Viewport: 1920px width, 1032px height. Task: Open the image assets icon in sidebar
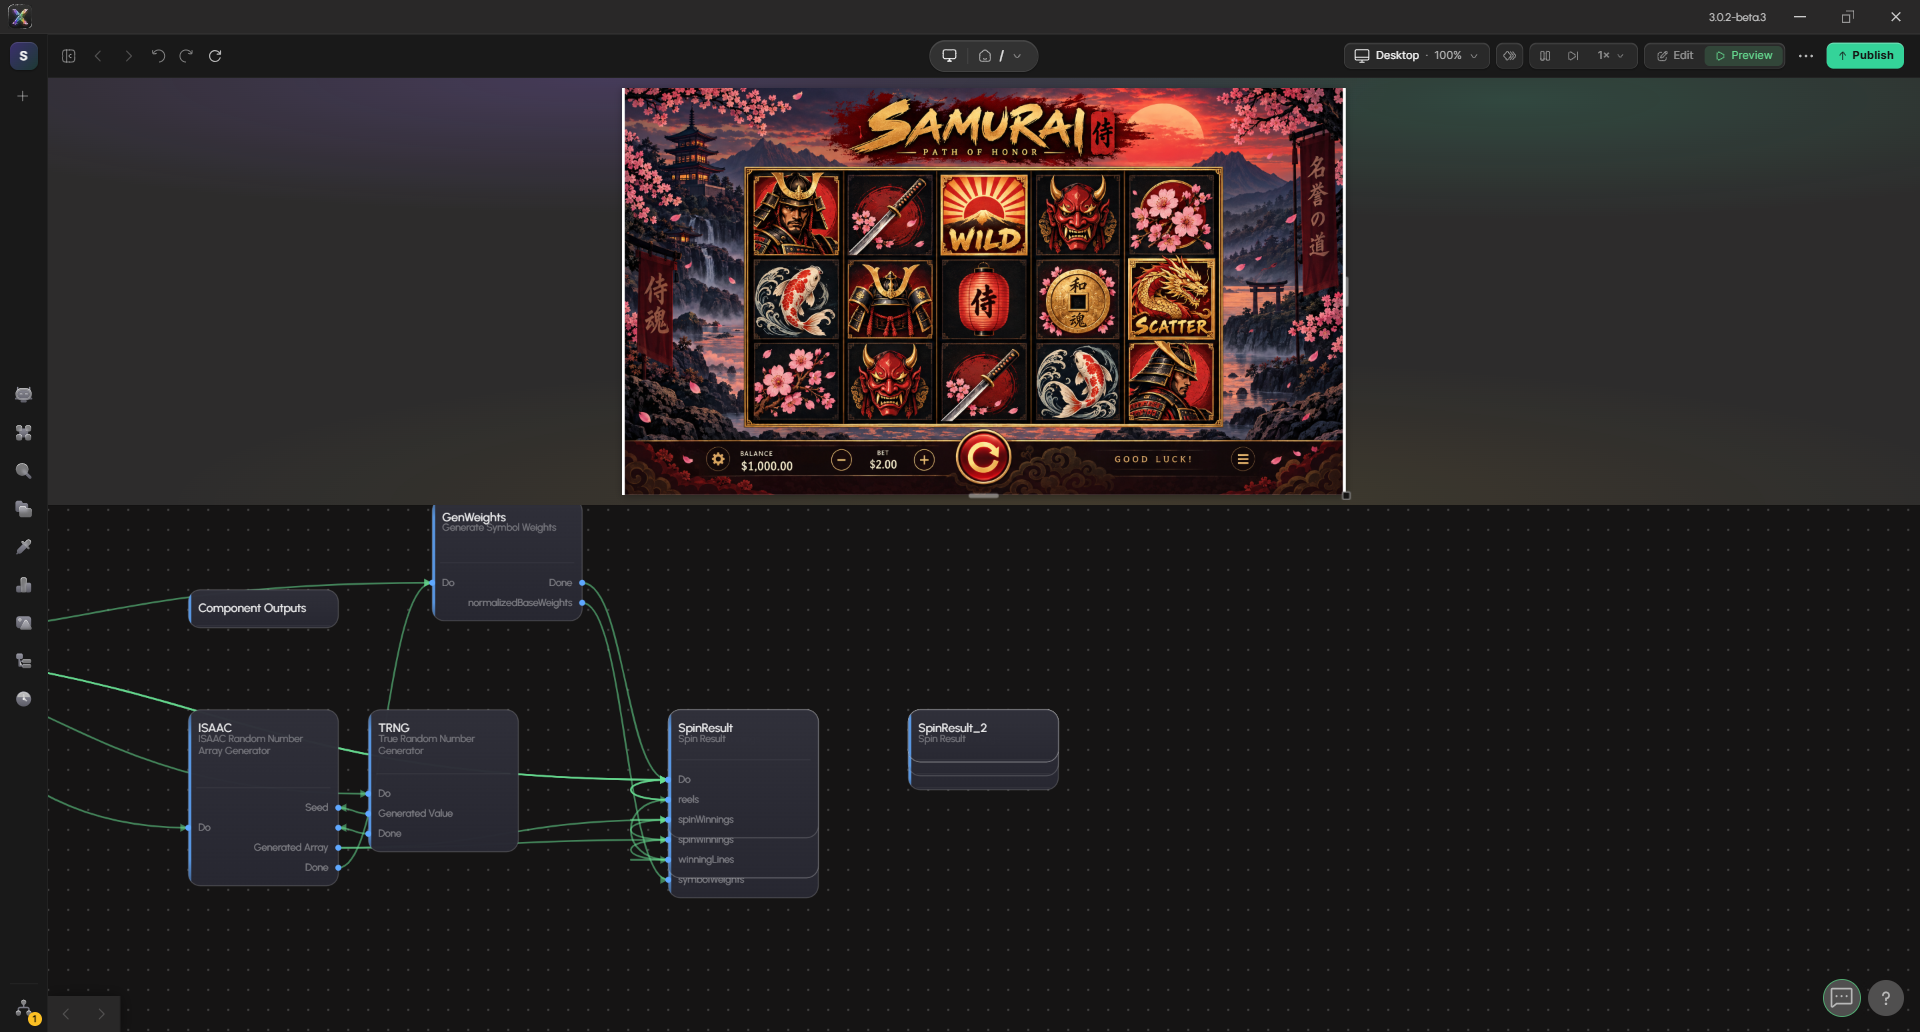pos(23,623)
